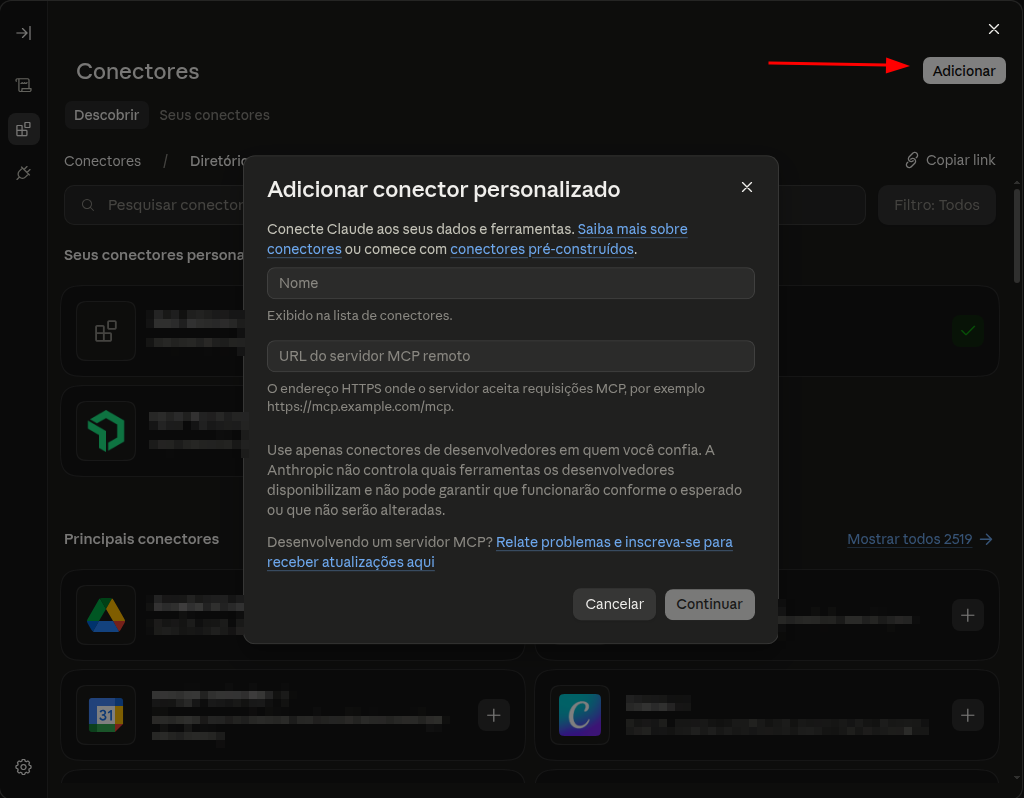
Task: Open settings gear in sidebar
Action: (24, 767)
